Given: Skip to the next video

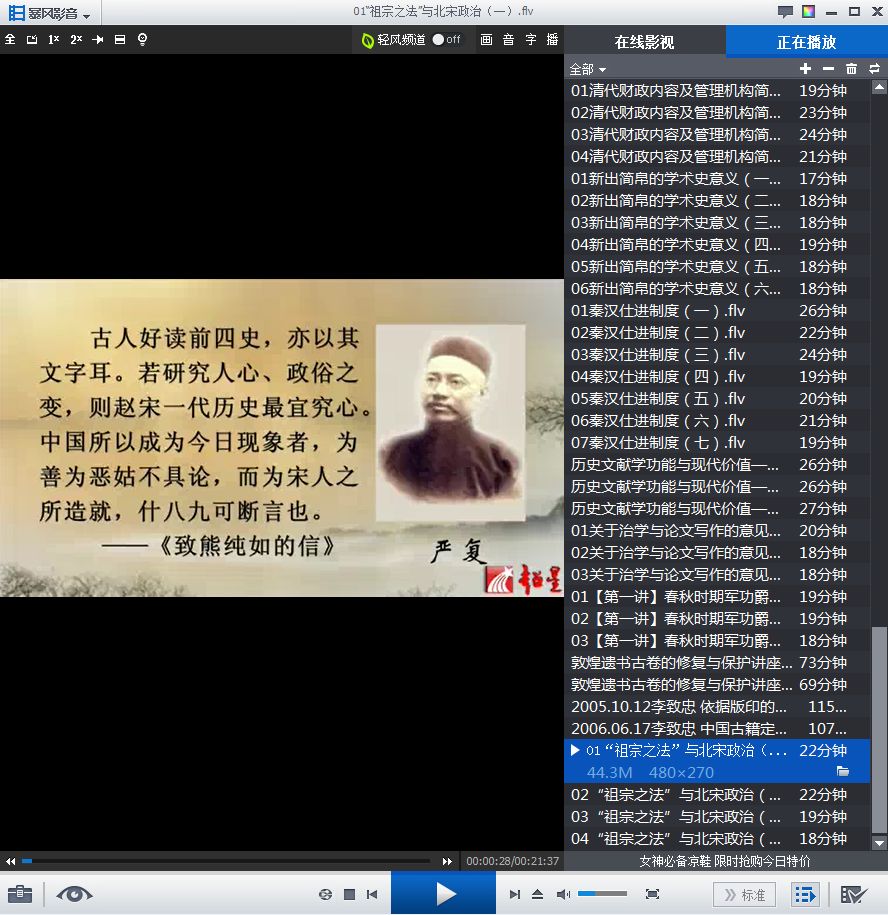Looking at the screenshot, I should (515, 894).
